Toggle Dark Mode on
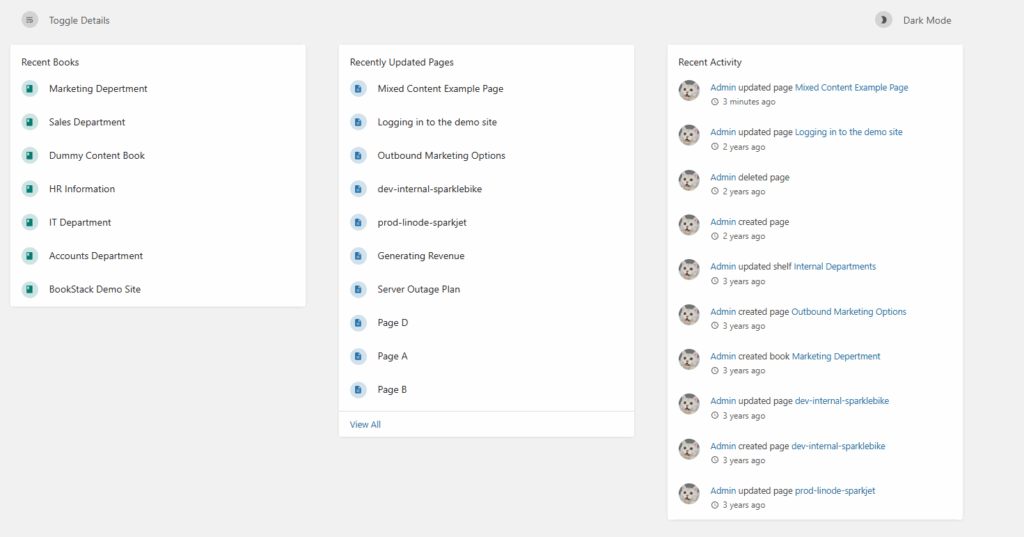Screen dimensions: 1024x537 (926, 20)
